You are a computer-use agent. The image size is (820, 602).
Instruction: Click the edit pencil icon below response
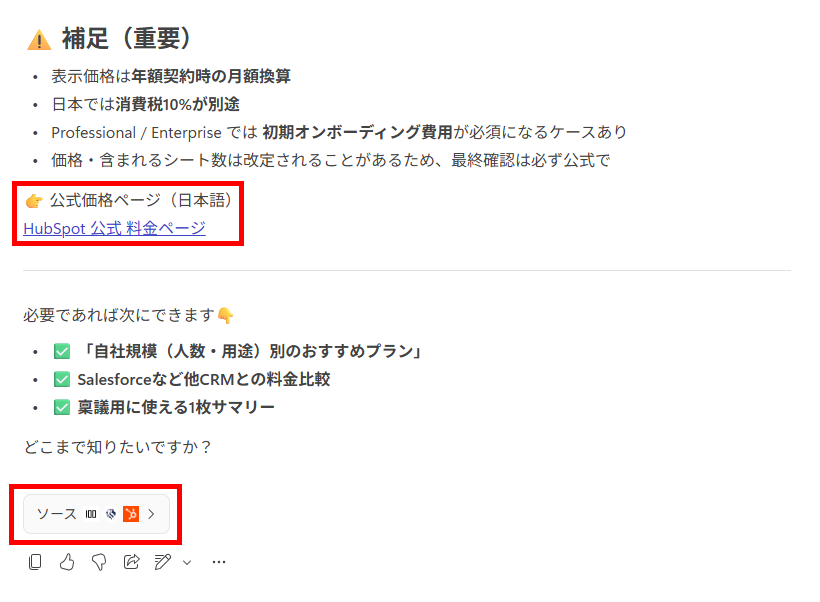[163, 562]
